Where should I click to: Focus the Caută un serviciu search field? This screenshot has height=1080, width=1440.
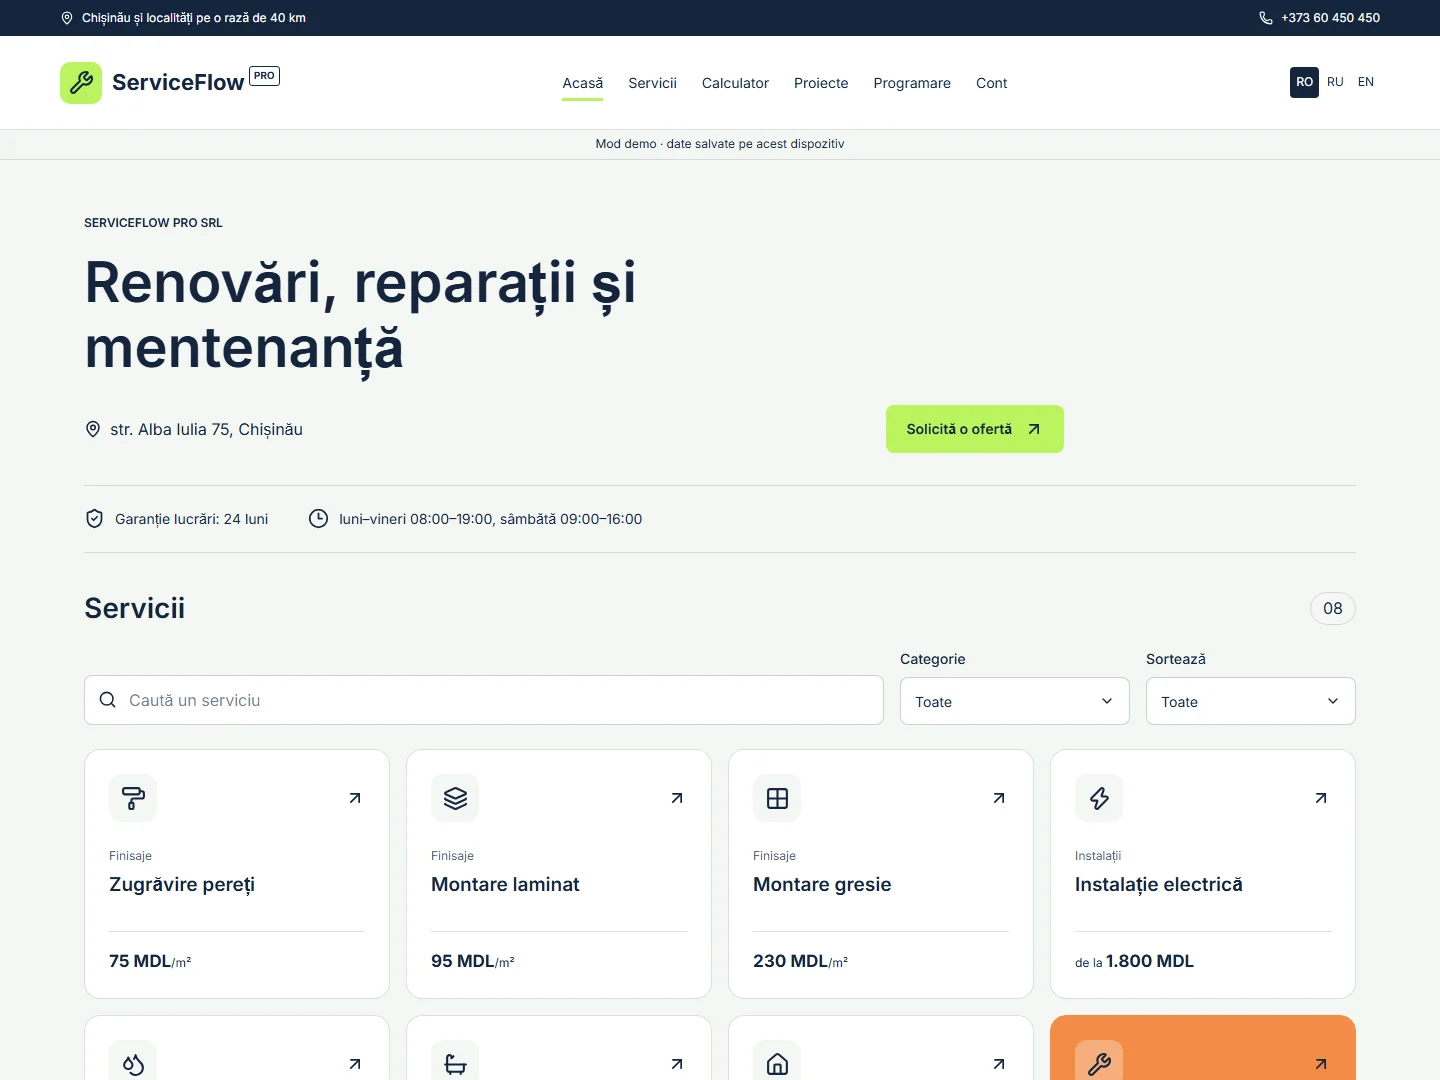tap(484, 700)
